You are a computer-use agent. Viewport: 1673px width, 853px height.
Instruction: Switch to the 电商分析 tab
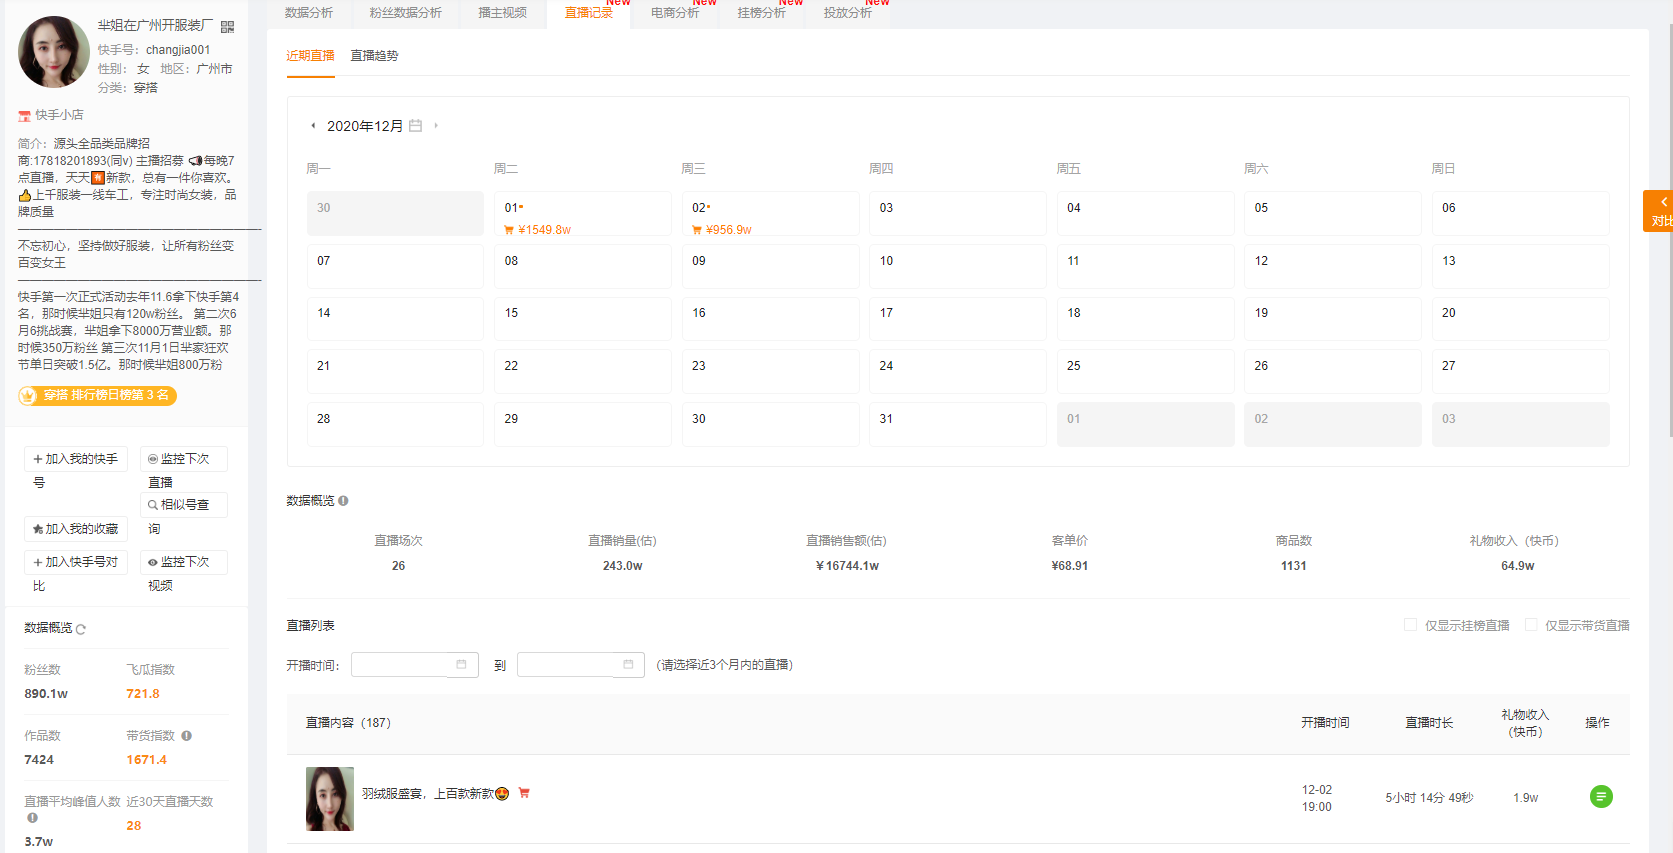(x=675, y=13)
